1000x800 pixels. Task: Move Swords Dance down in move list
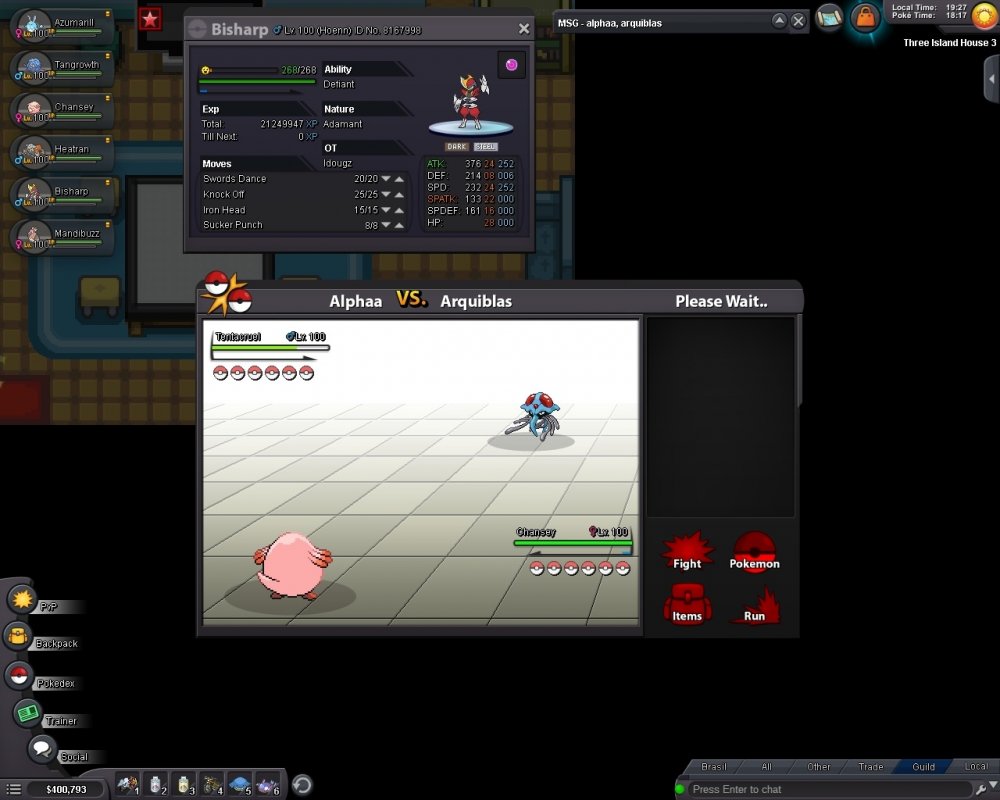click(x=386, y=179)
